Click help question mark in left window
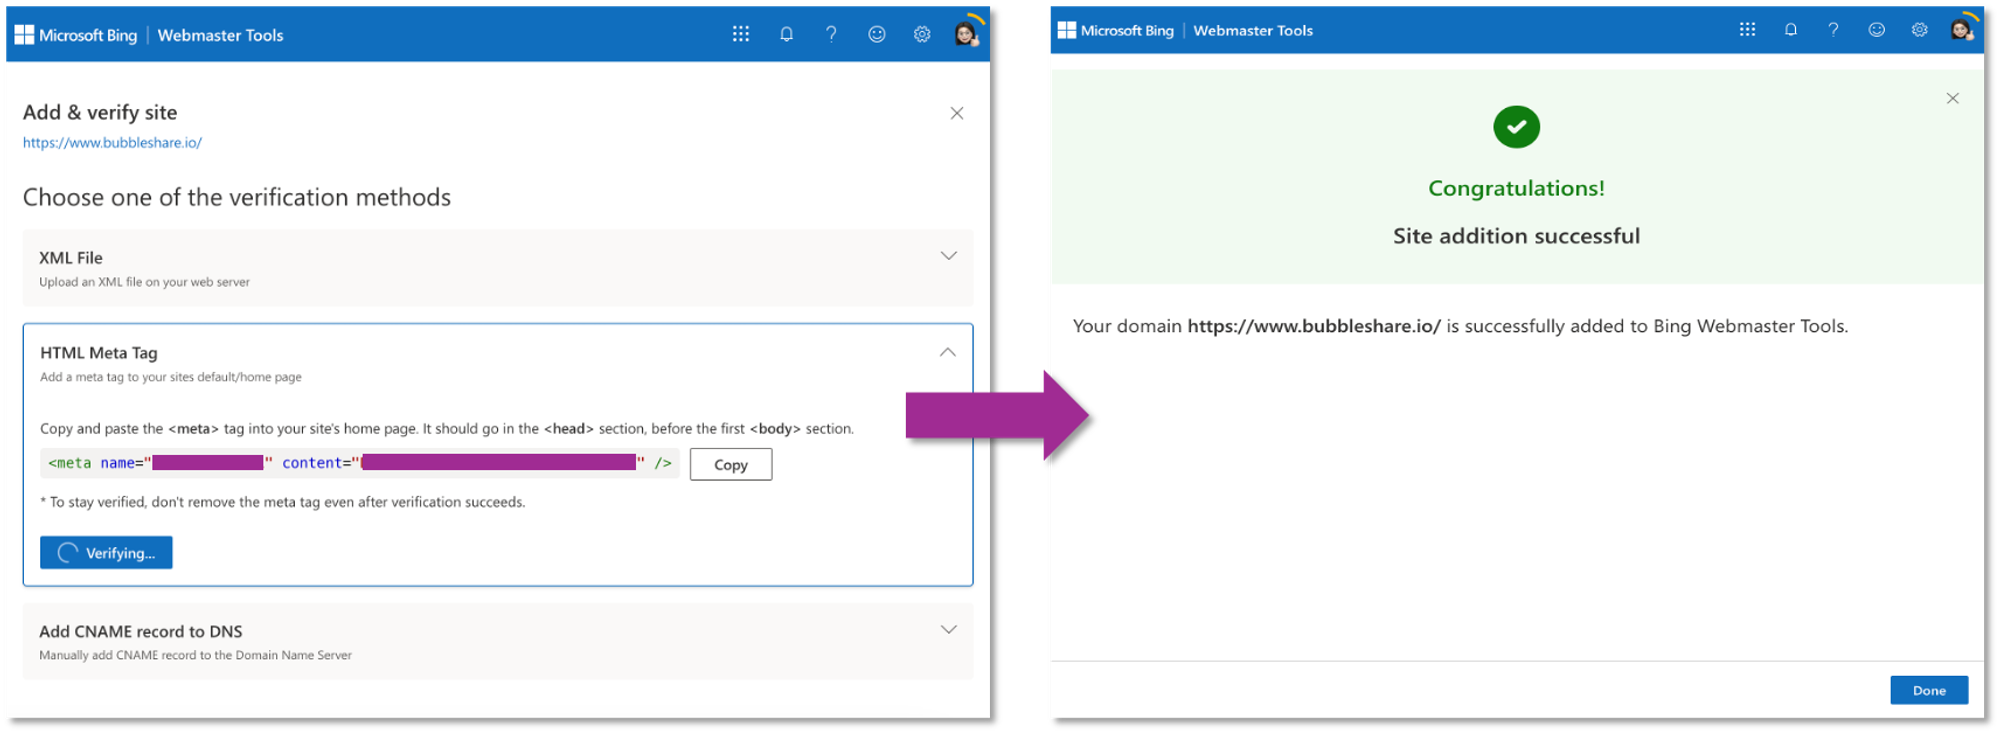Viewport: 2000px width, 734px height. (x=831, y=34)
